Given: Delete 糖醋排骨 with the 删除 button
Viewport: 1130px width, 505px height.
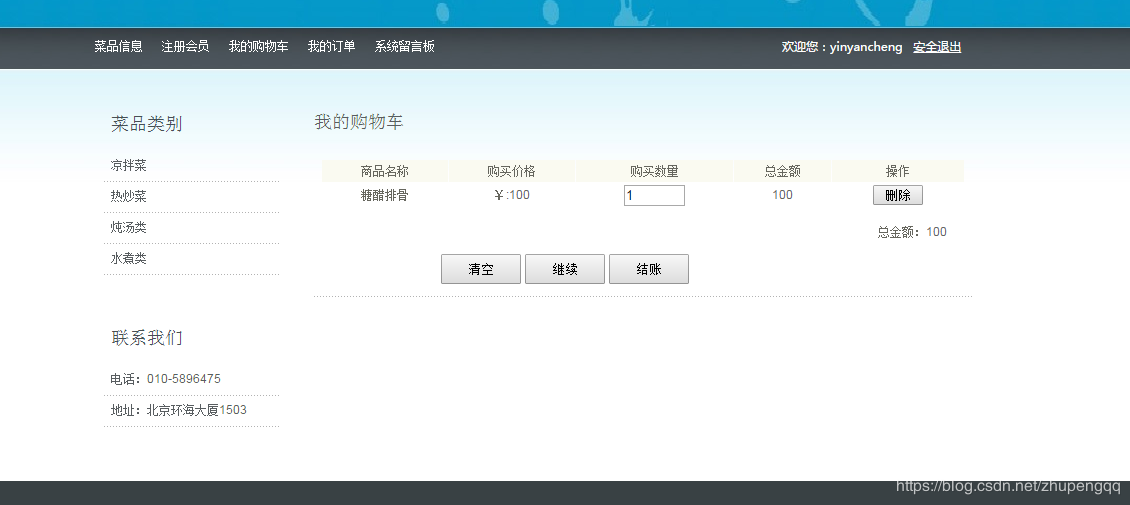Looking at the screenshot, I should click(898, 195).
